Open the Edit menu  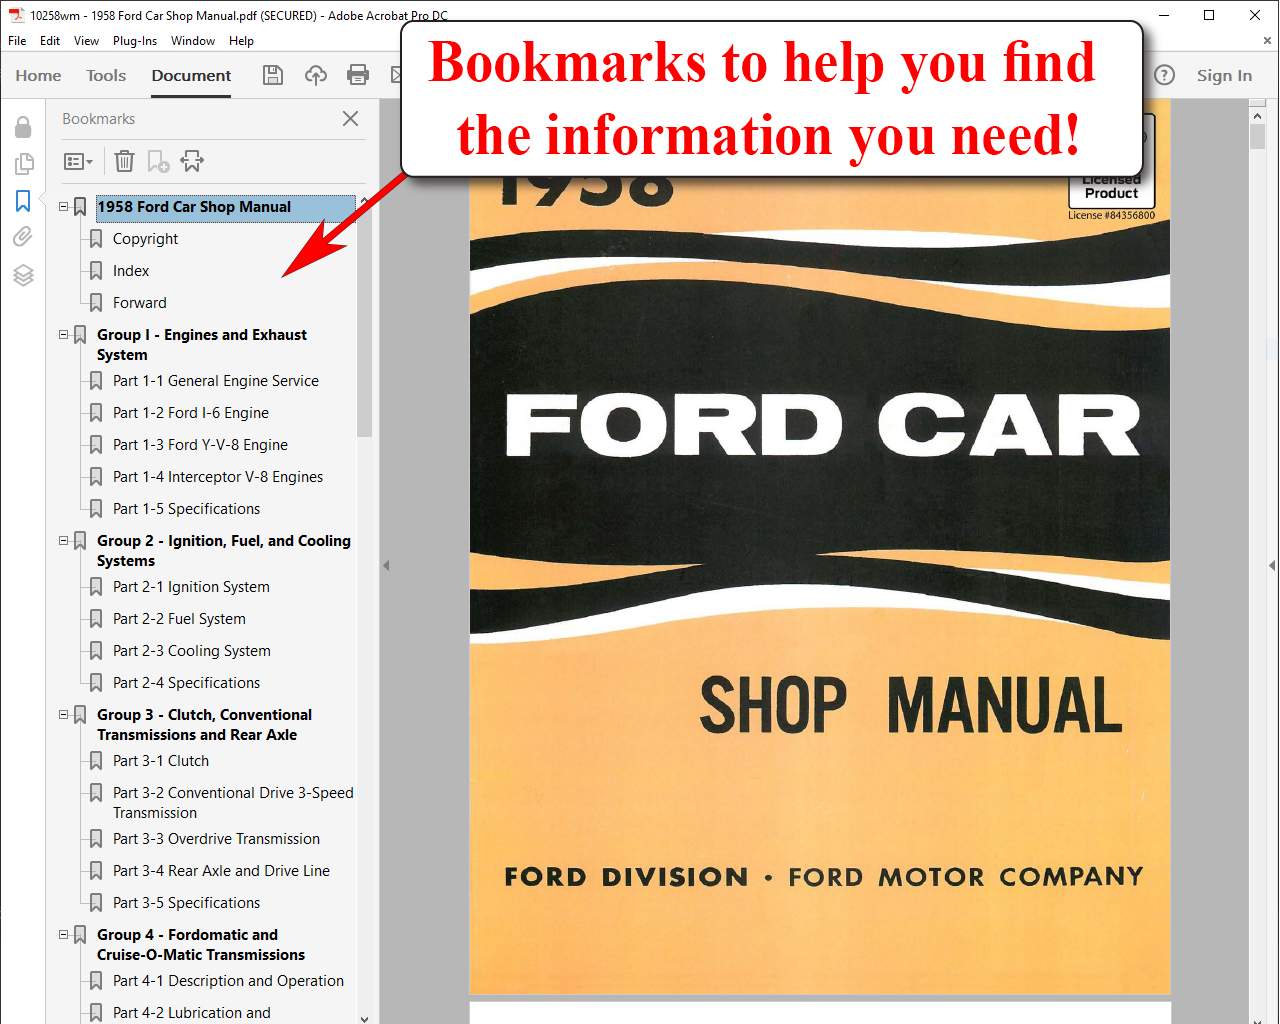click(50, 41)
